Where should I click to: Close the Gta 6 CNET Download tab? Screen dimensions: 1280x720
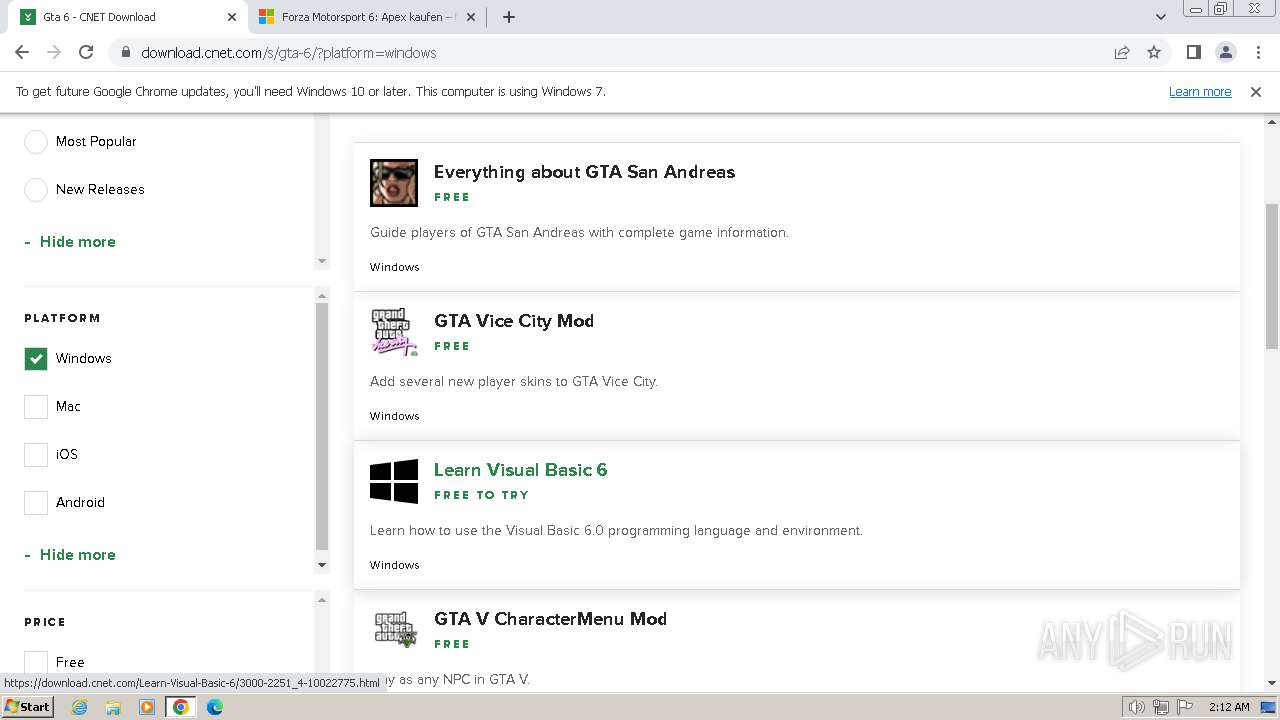click(232, 17)
